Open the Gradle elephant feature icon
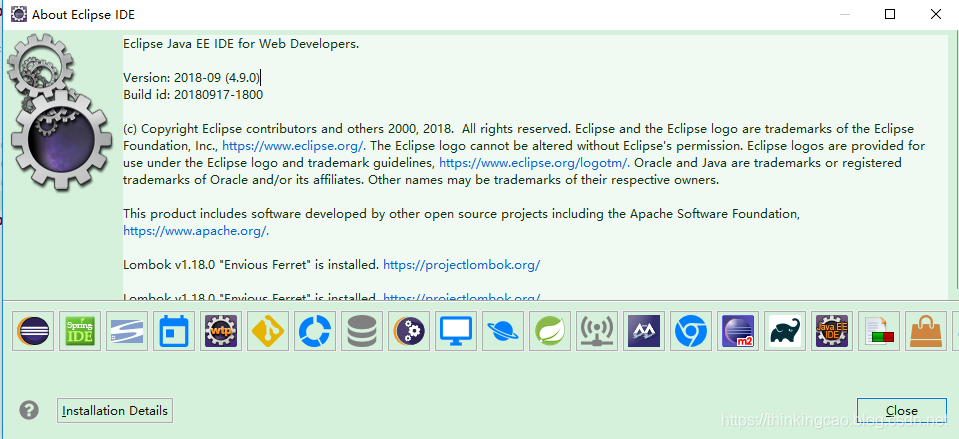Screen dimensions: 959x439 click(785, 331)
